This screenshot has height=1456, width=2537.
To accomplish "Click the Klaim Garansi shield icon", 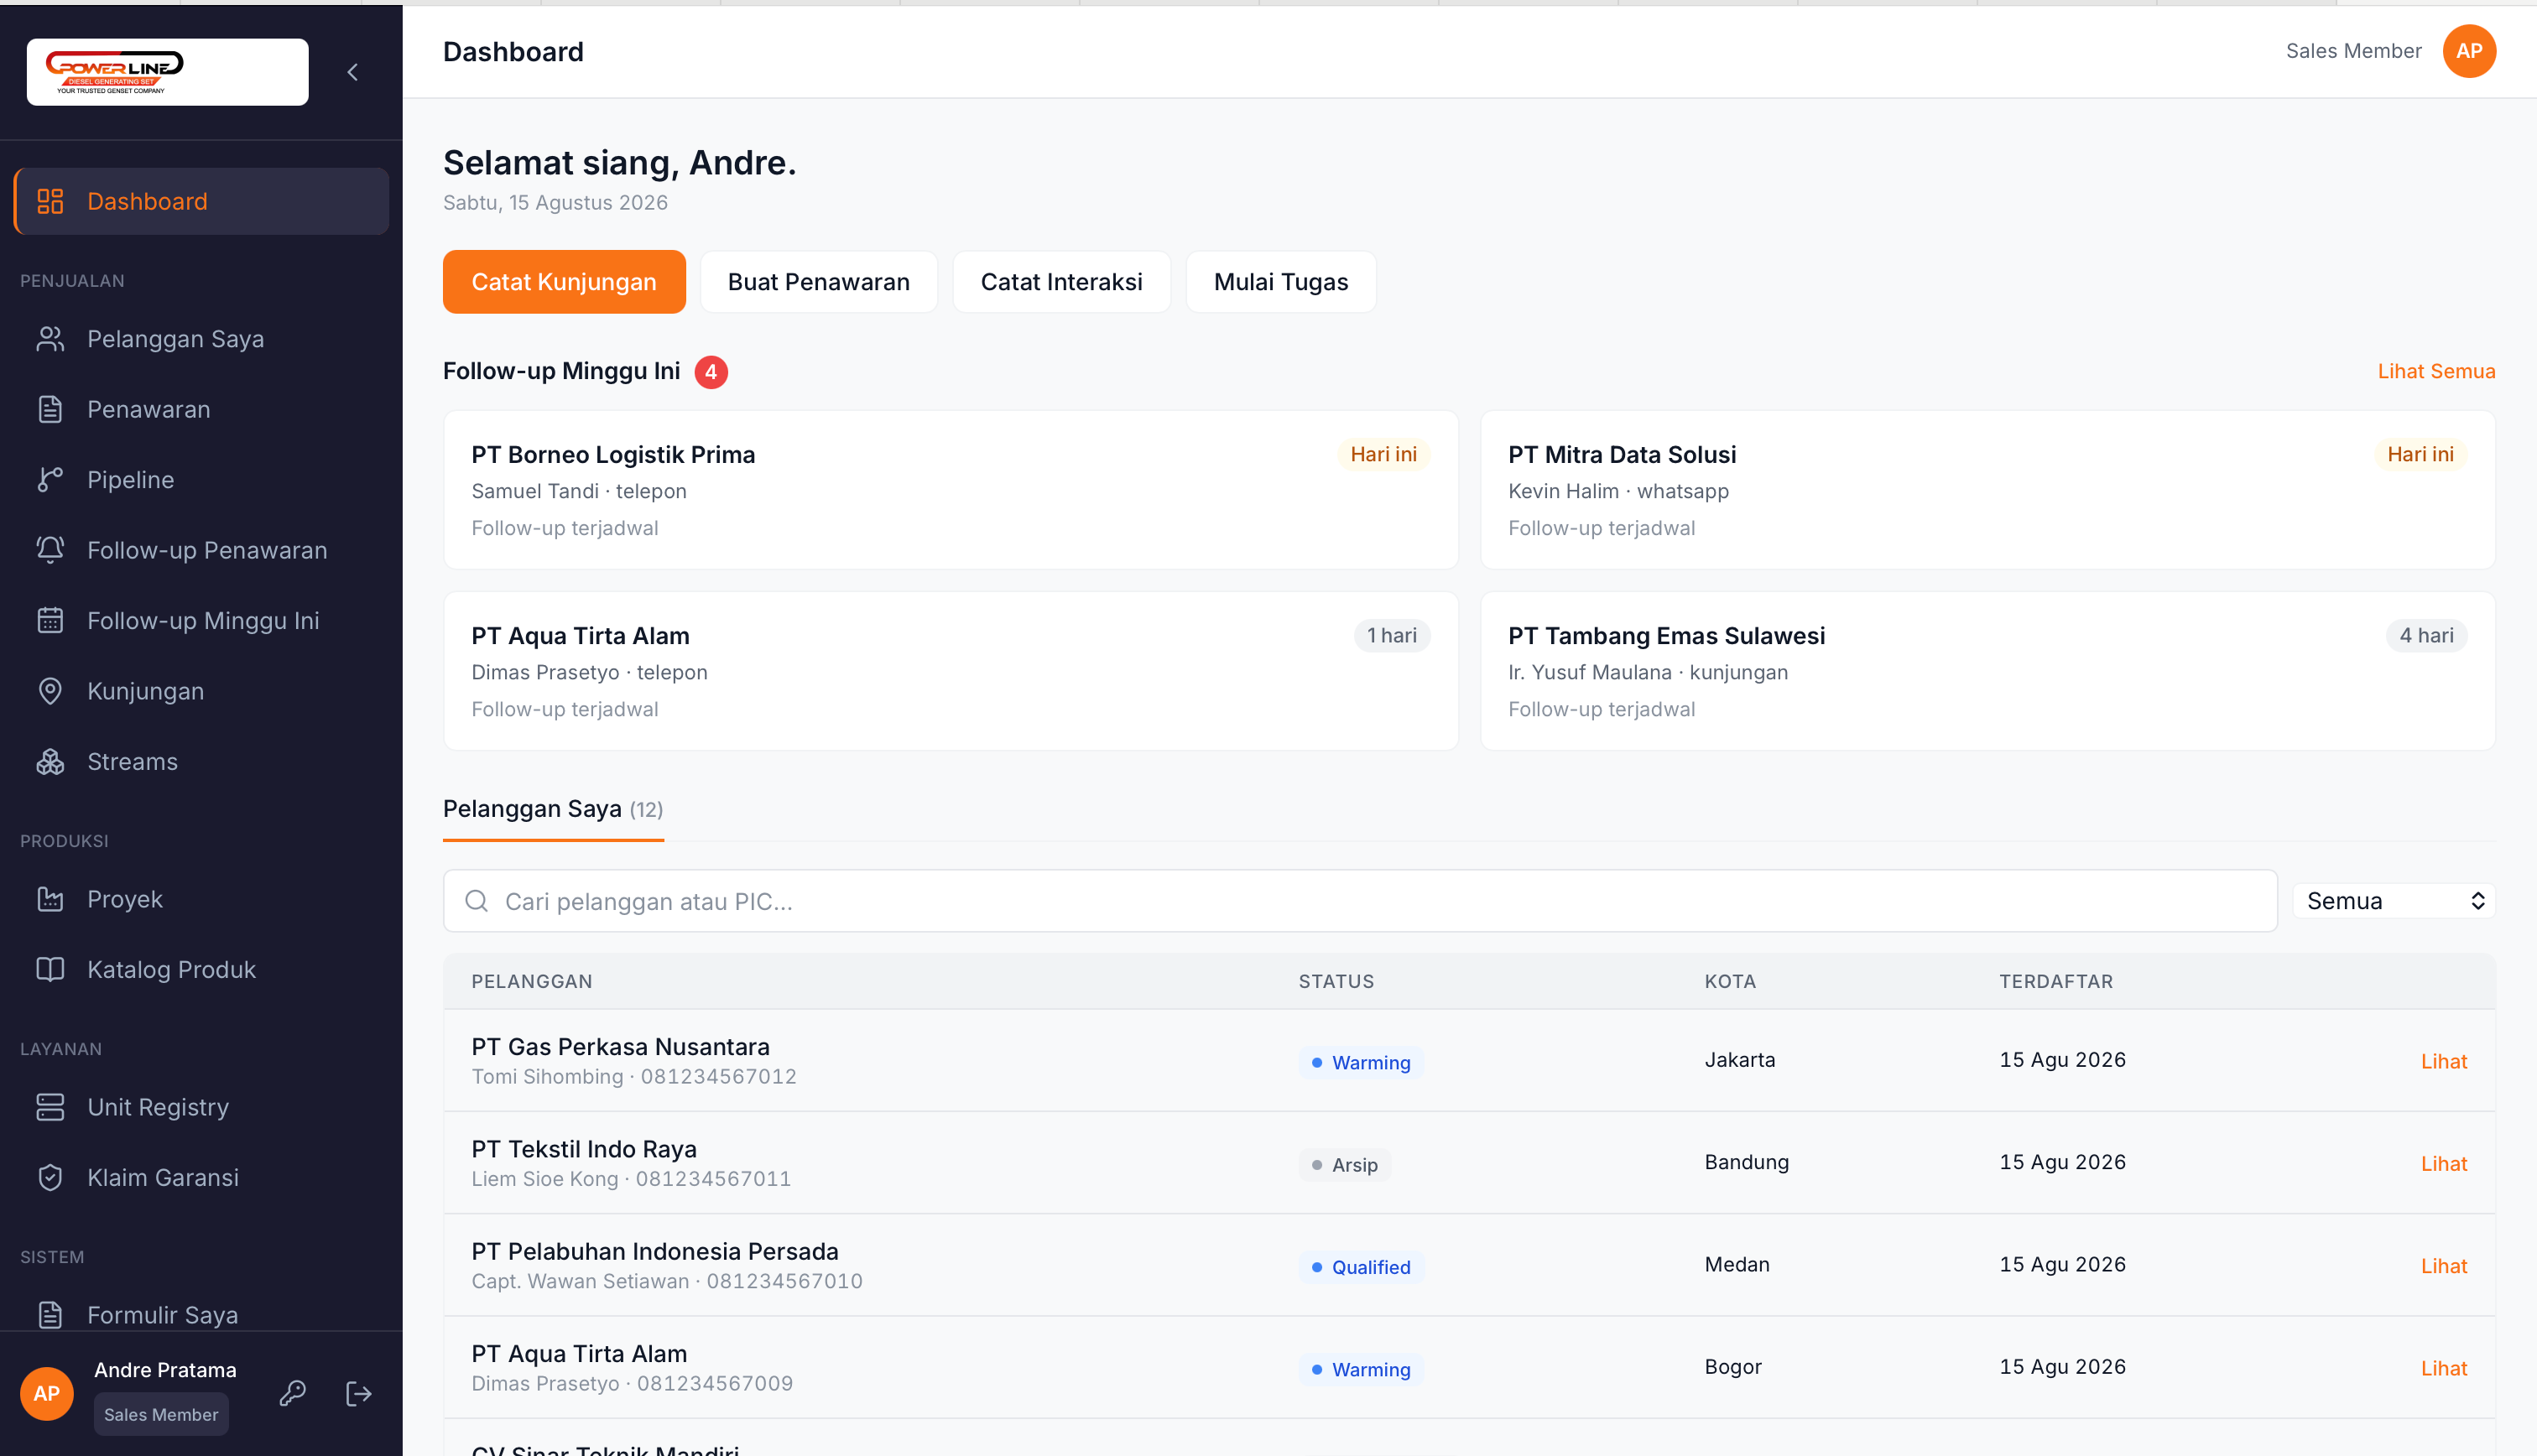I will tap(50, 1177).
